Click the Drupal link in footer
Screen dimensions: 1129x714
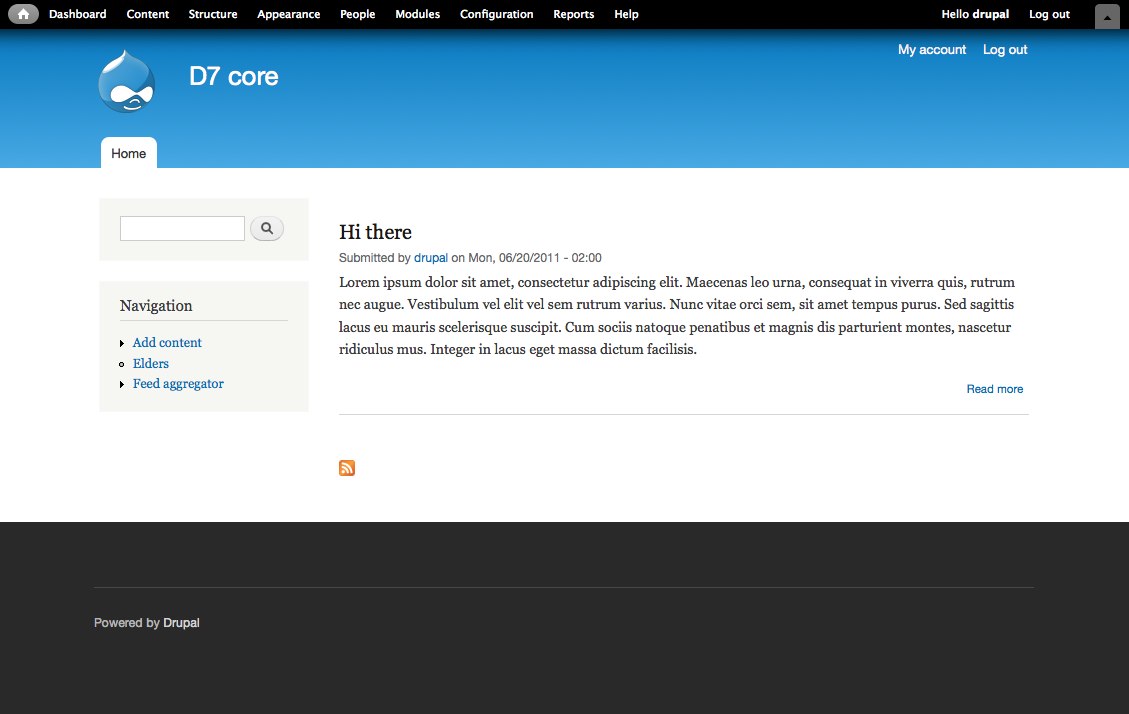point(181,623)
